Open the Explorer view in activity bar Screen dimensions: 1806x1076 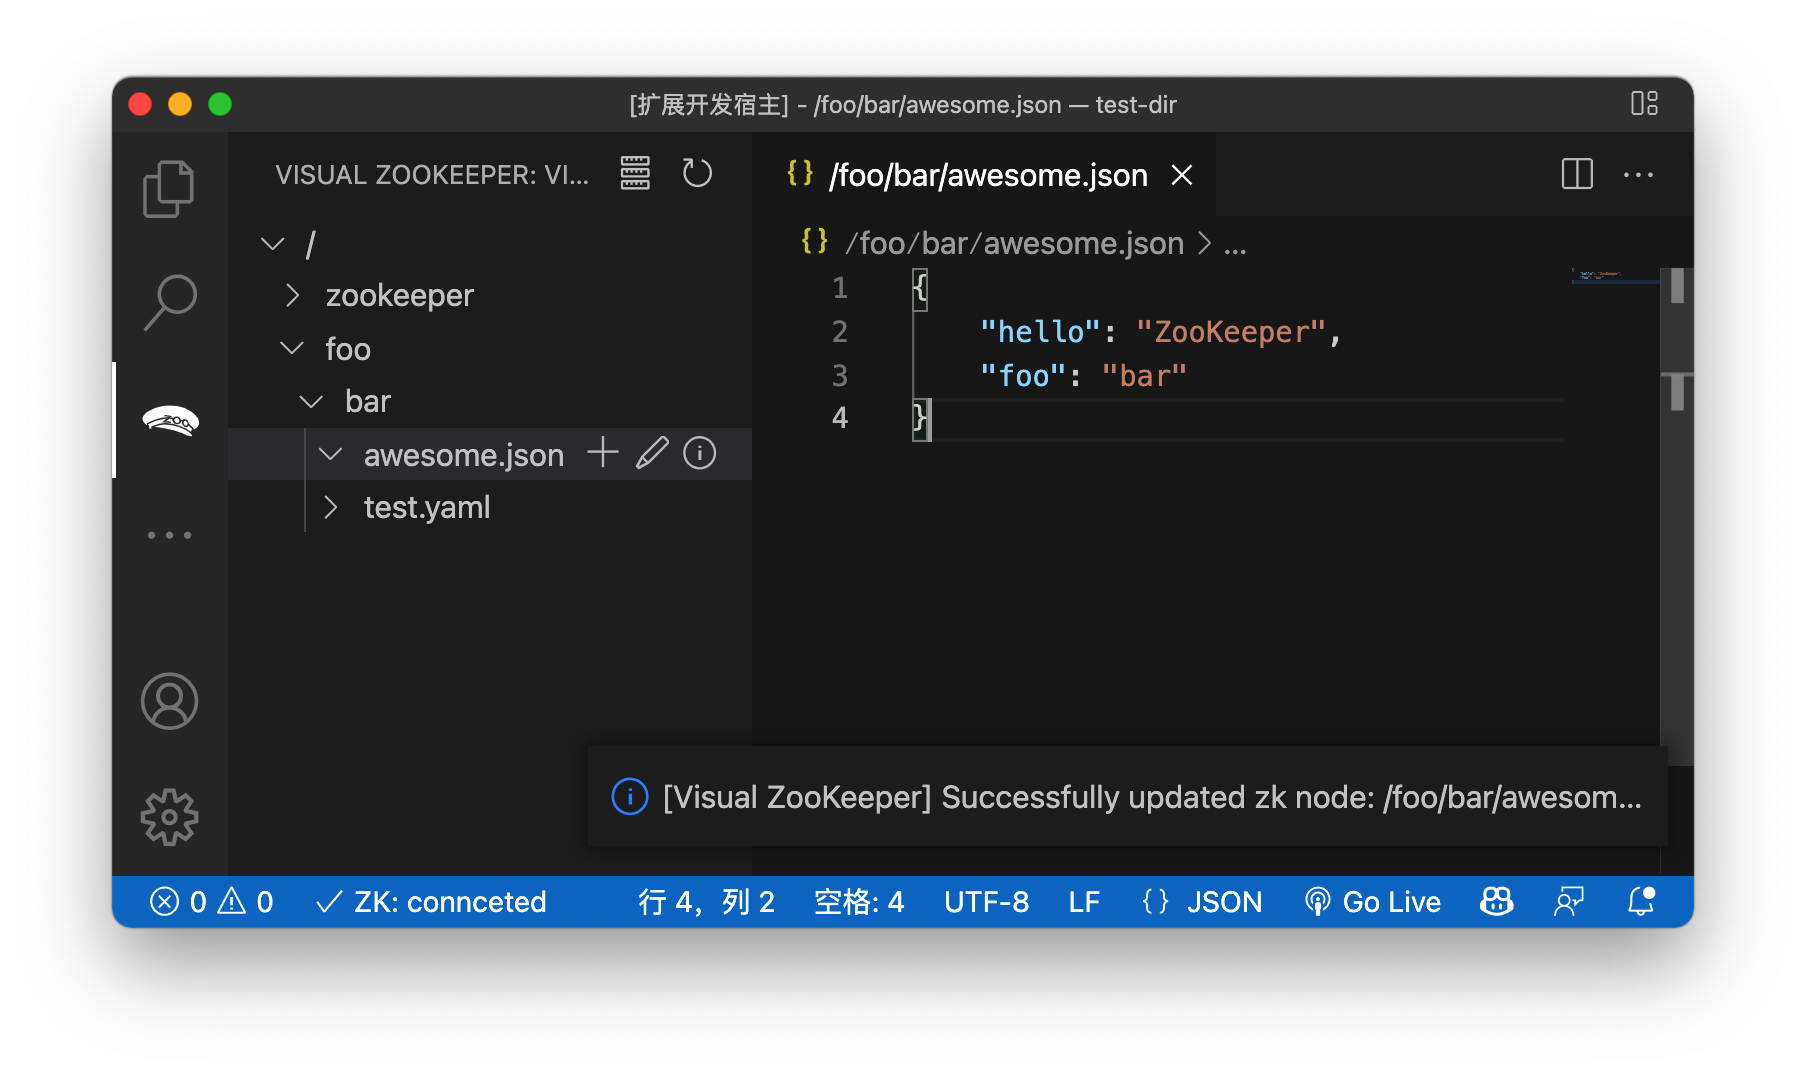[169, 188]
